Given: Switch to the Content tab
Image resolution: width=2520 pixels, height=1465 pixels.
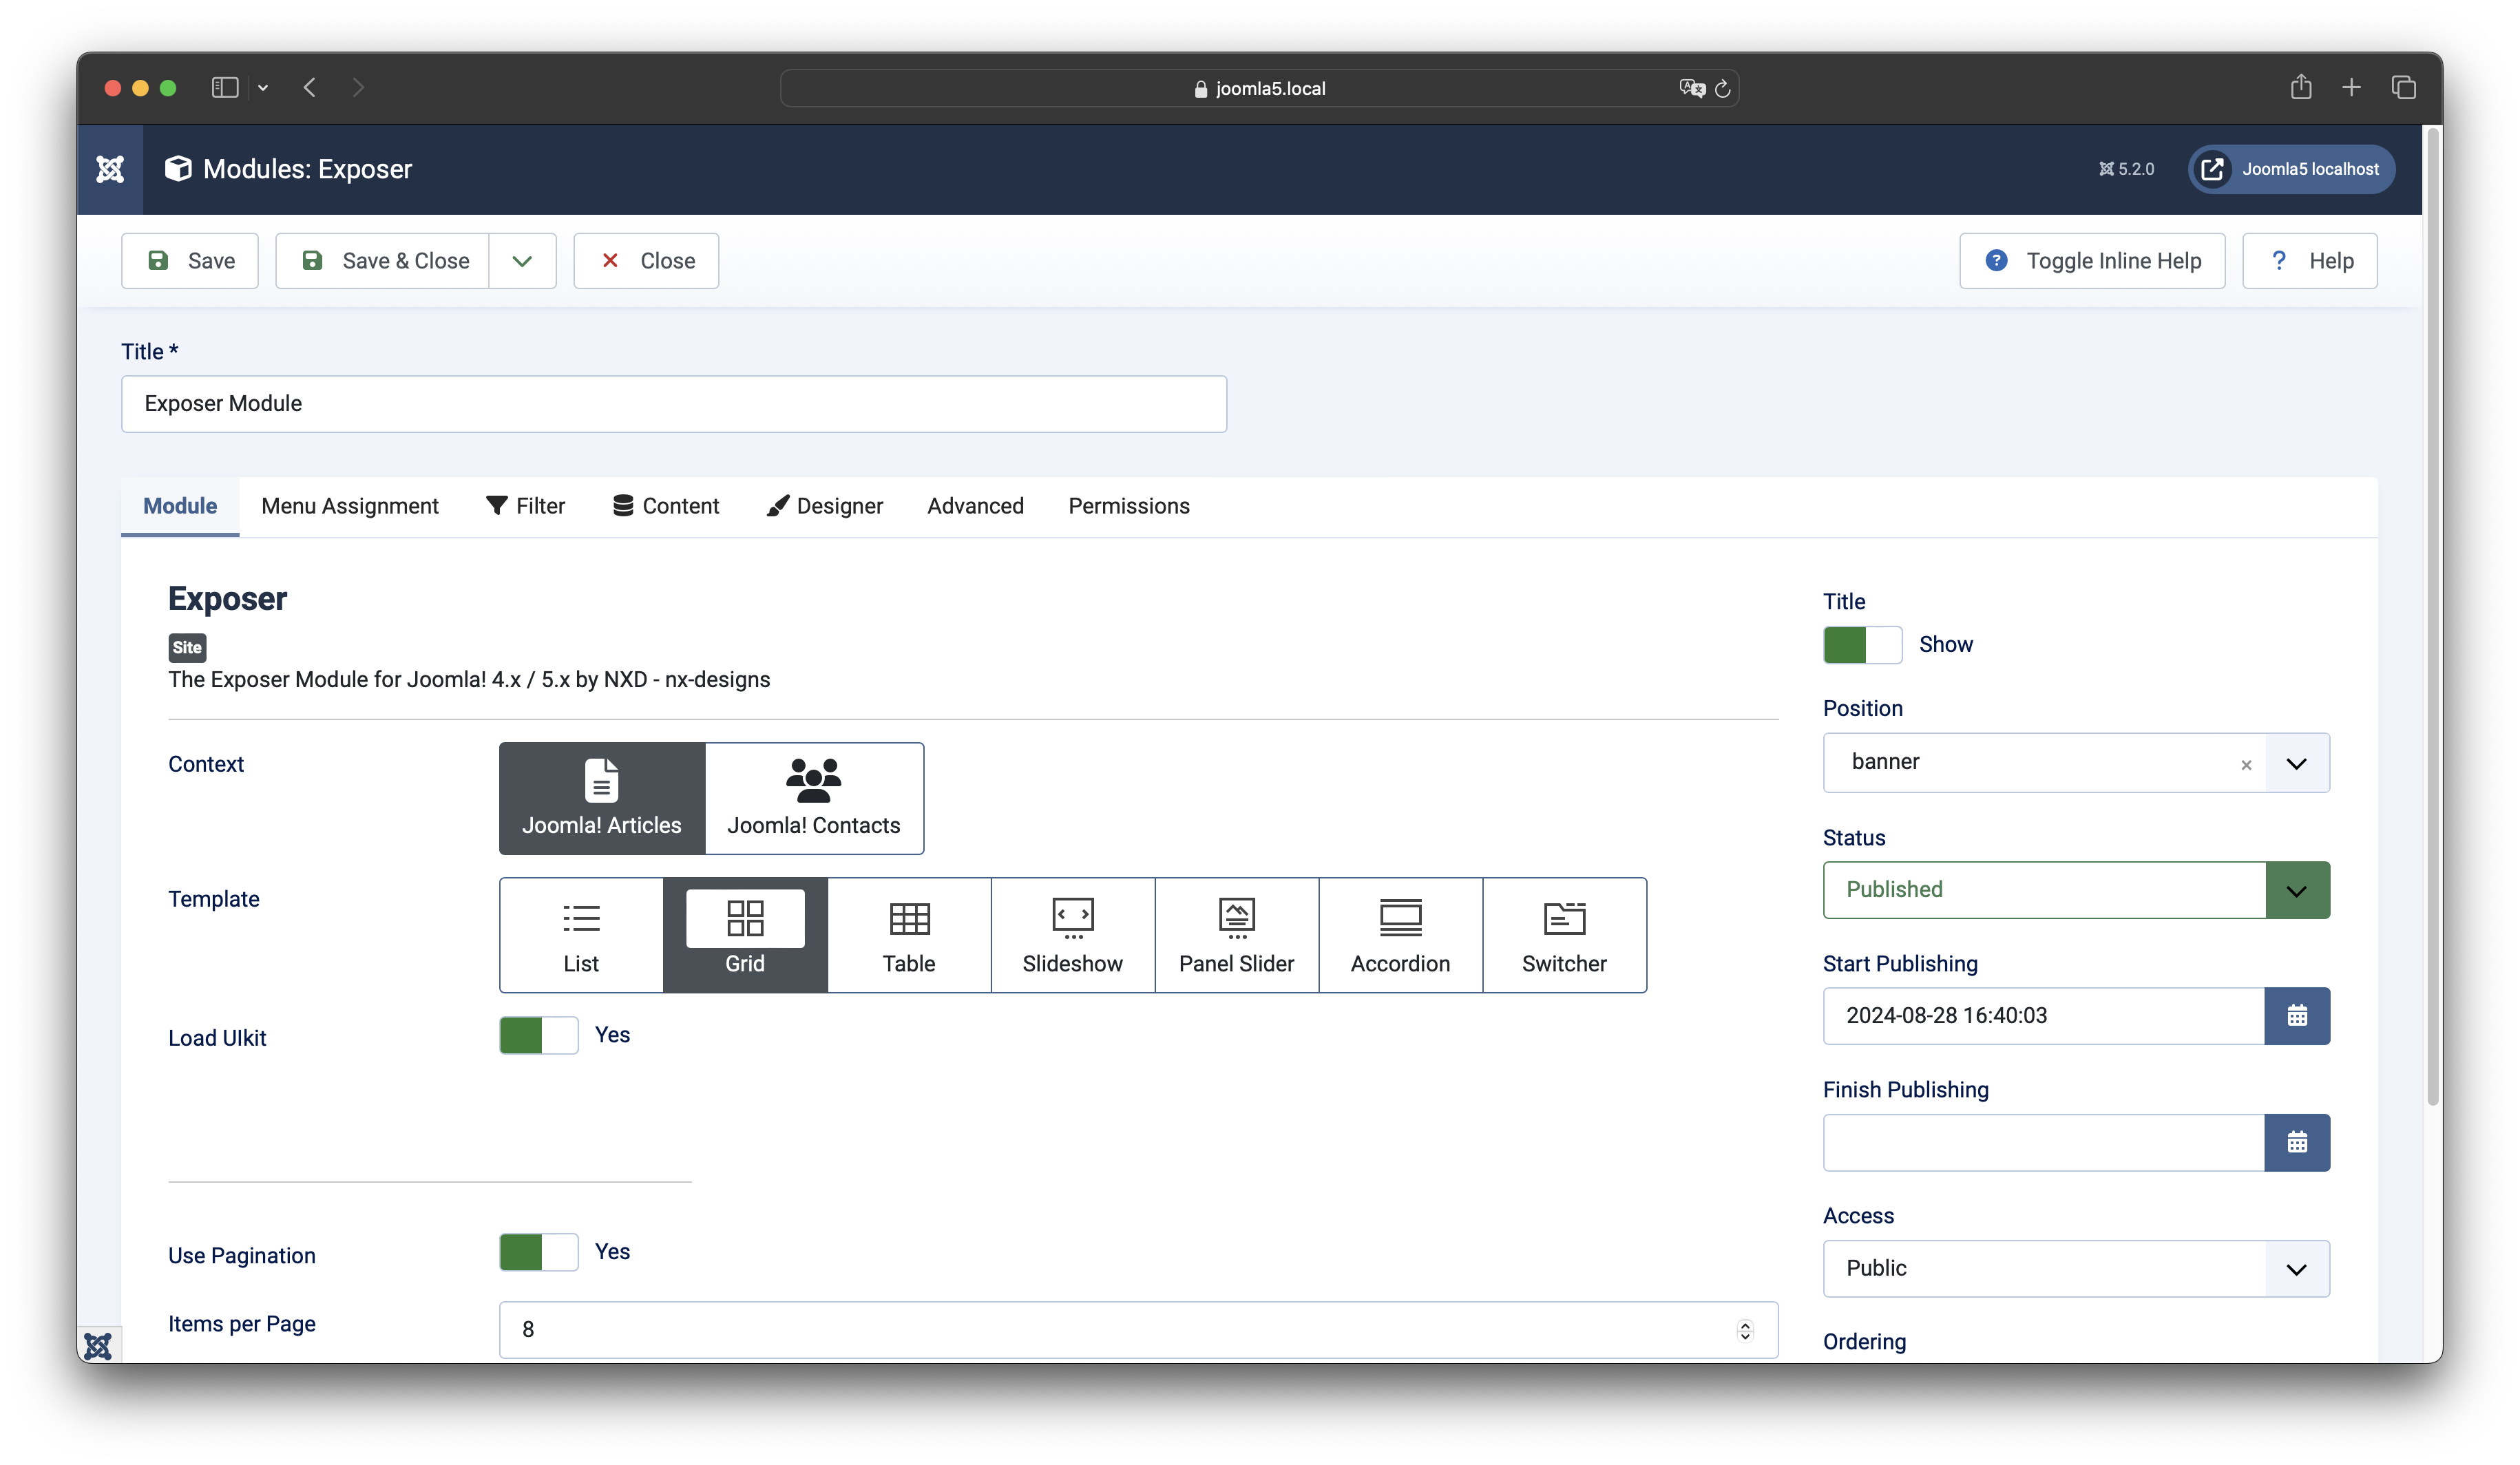Looking at the screenshot, I should click(666, 506).
